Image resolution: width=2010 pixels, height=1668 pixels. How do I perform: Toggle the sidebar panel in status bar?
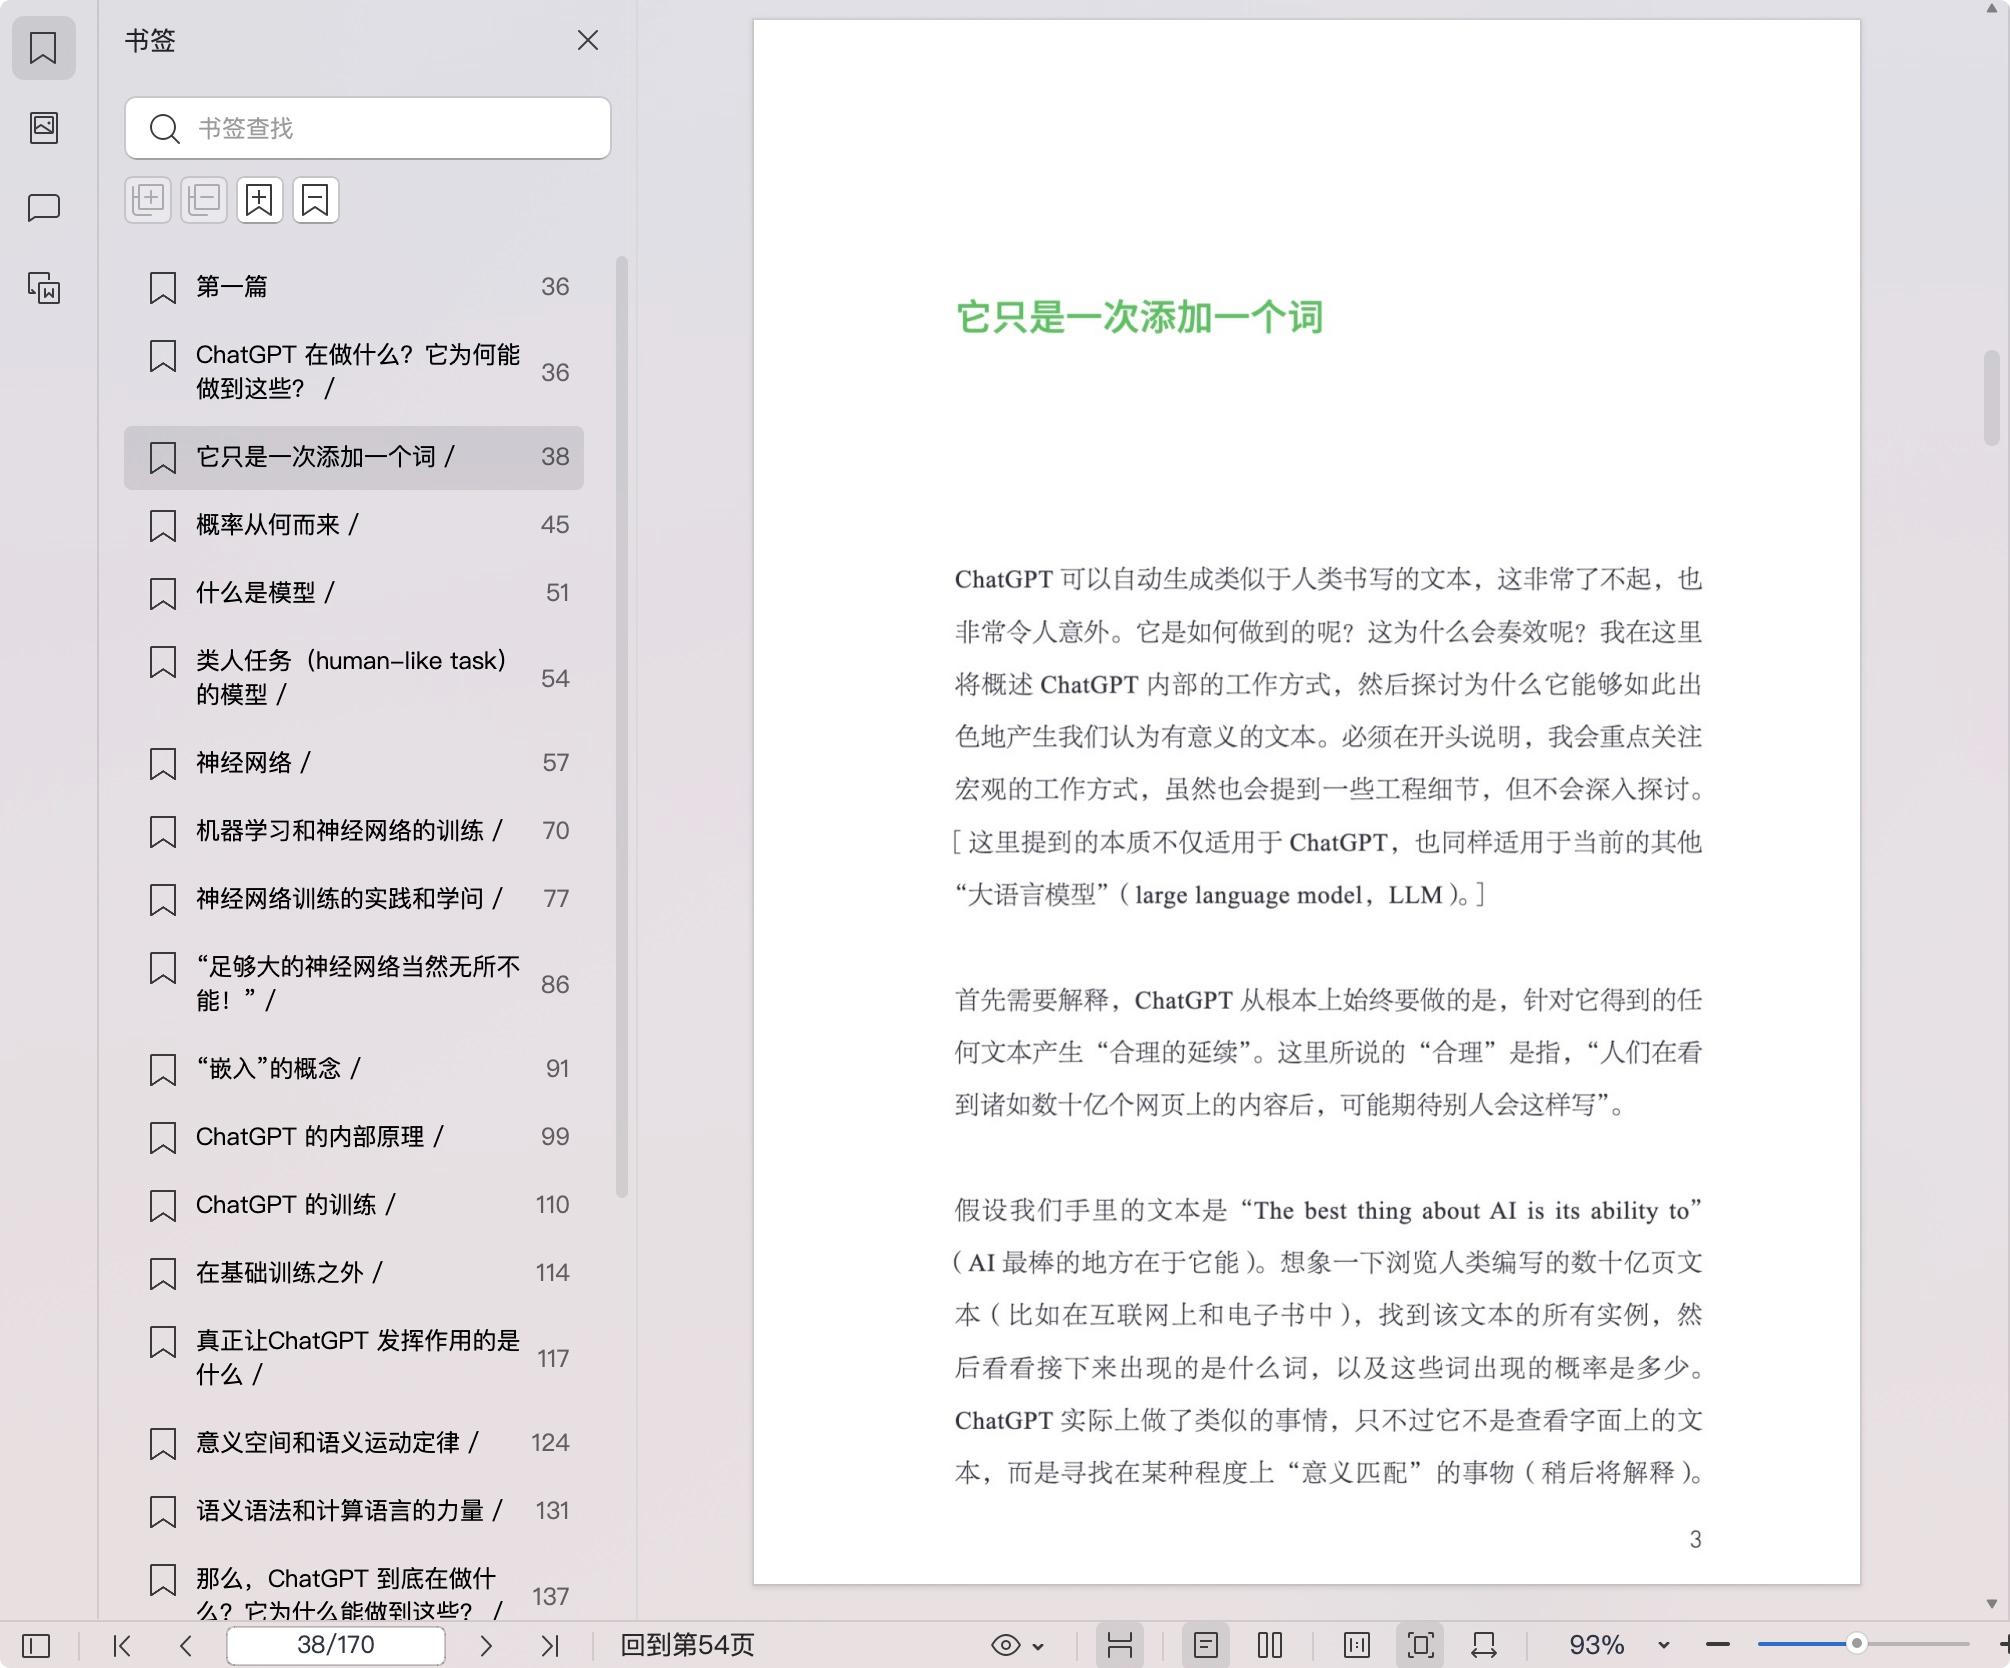36,1645
